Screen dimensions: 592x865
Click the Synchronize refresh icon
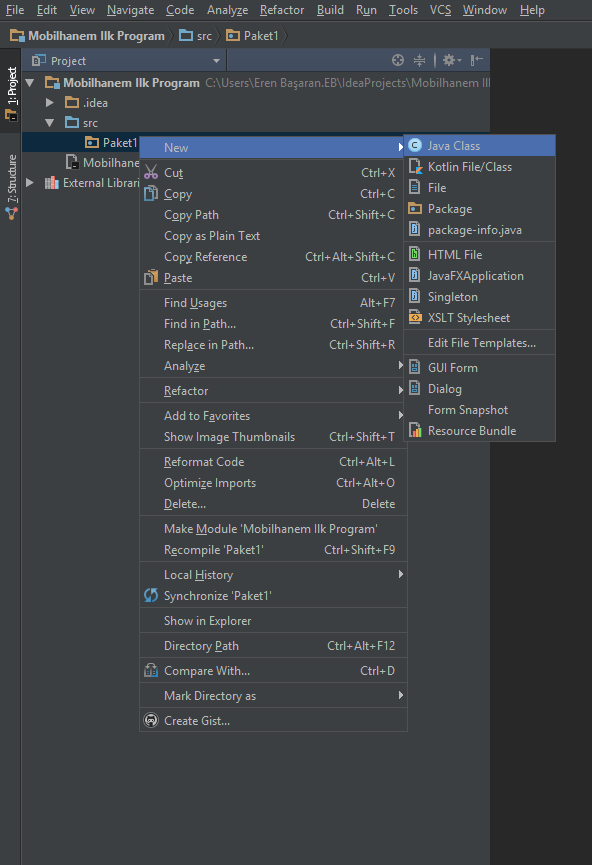(151, 595)
